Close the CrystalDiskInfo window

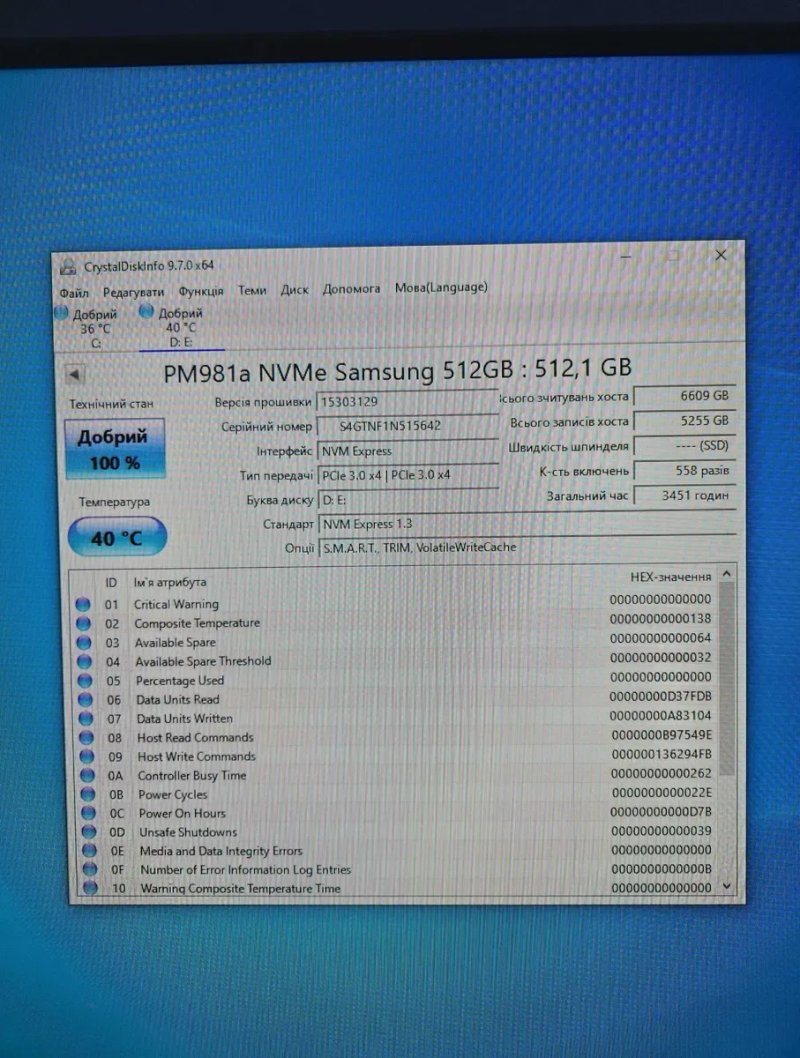pyautogui.click(x=720, y=255)
